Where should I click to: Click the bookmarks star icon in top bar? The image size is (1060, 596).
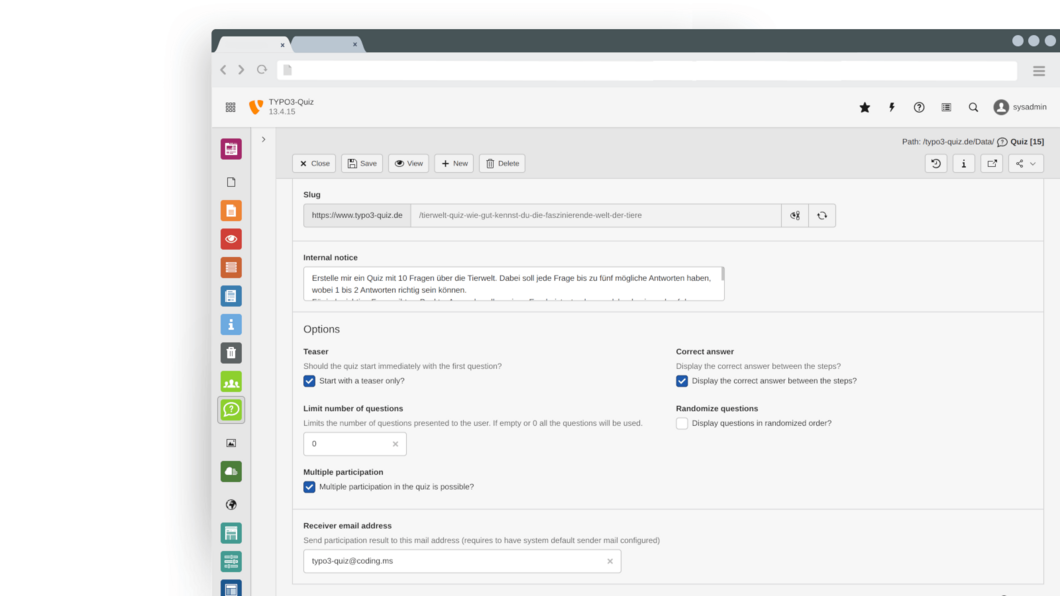coord(865,108)
